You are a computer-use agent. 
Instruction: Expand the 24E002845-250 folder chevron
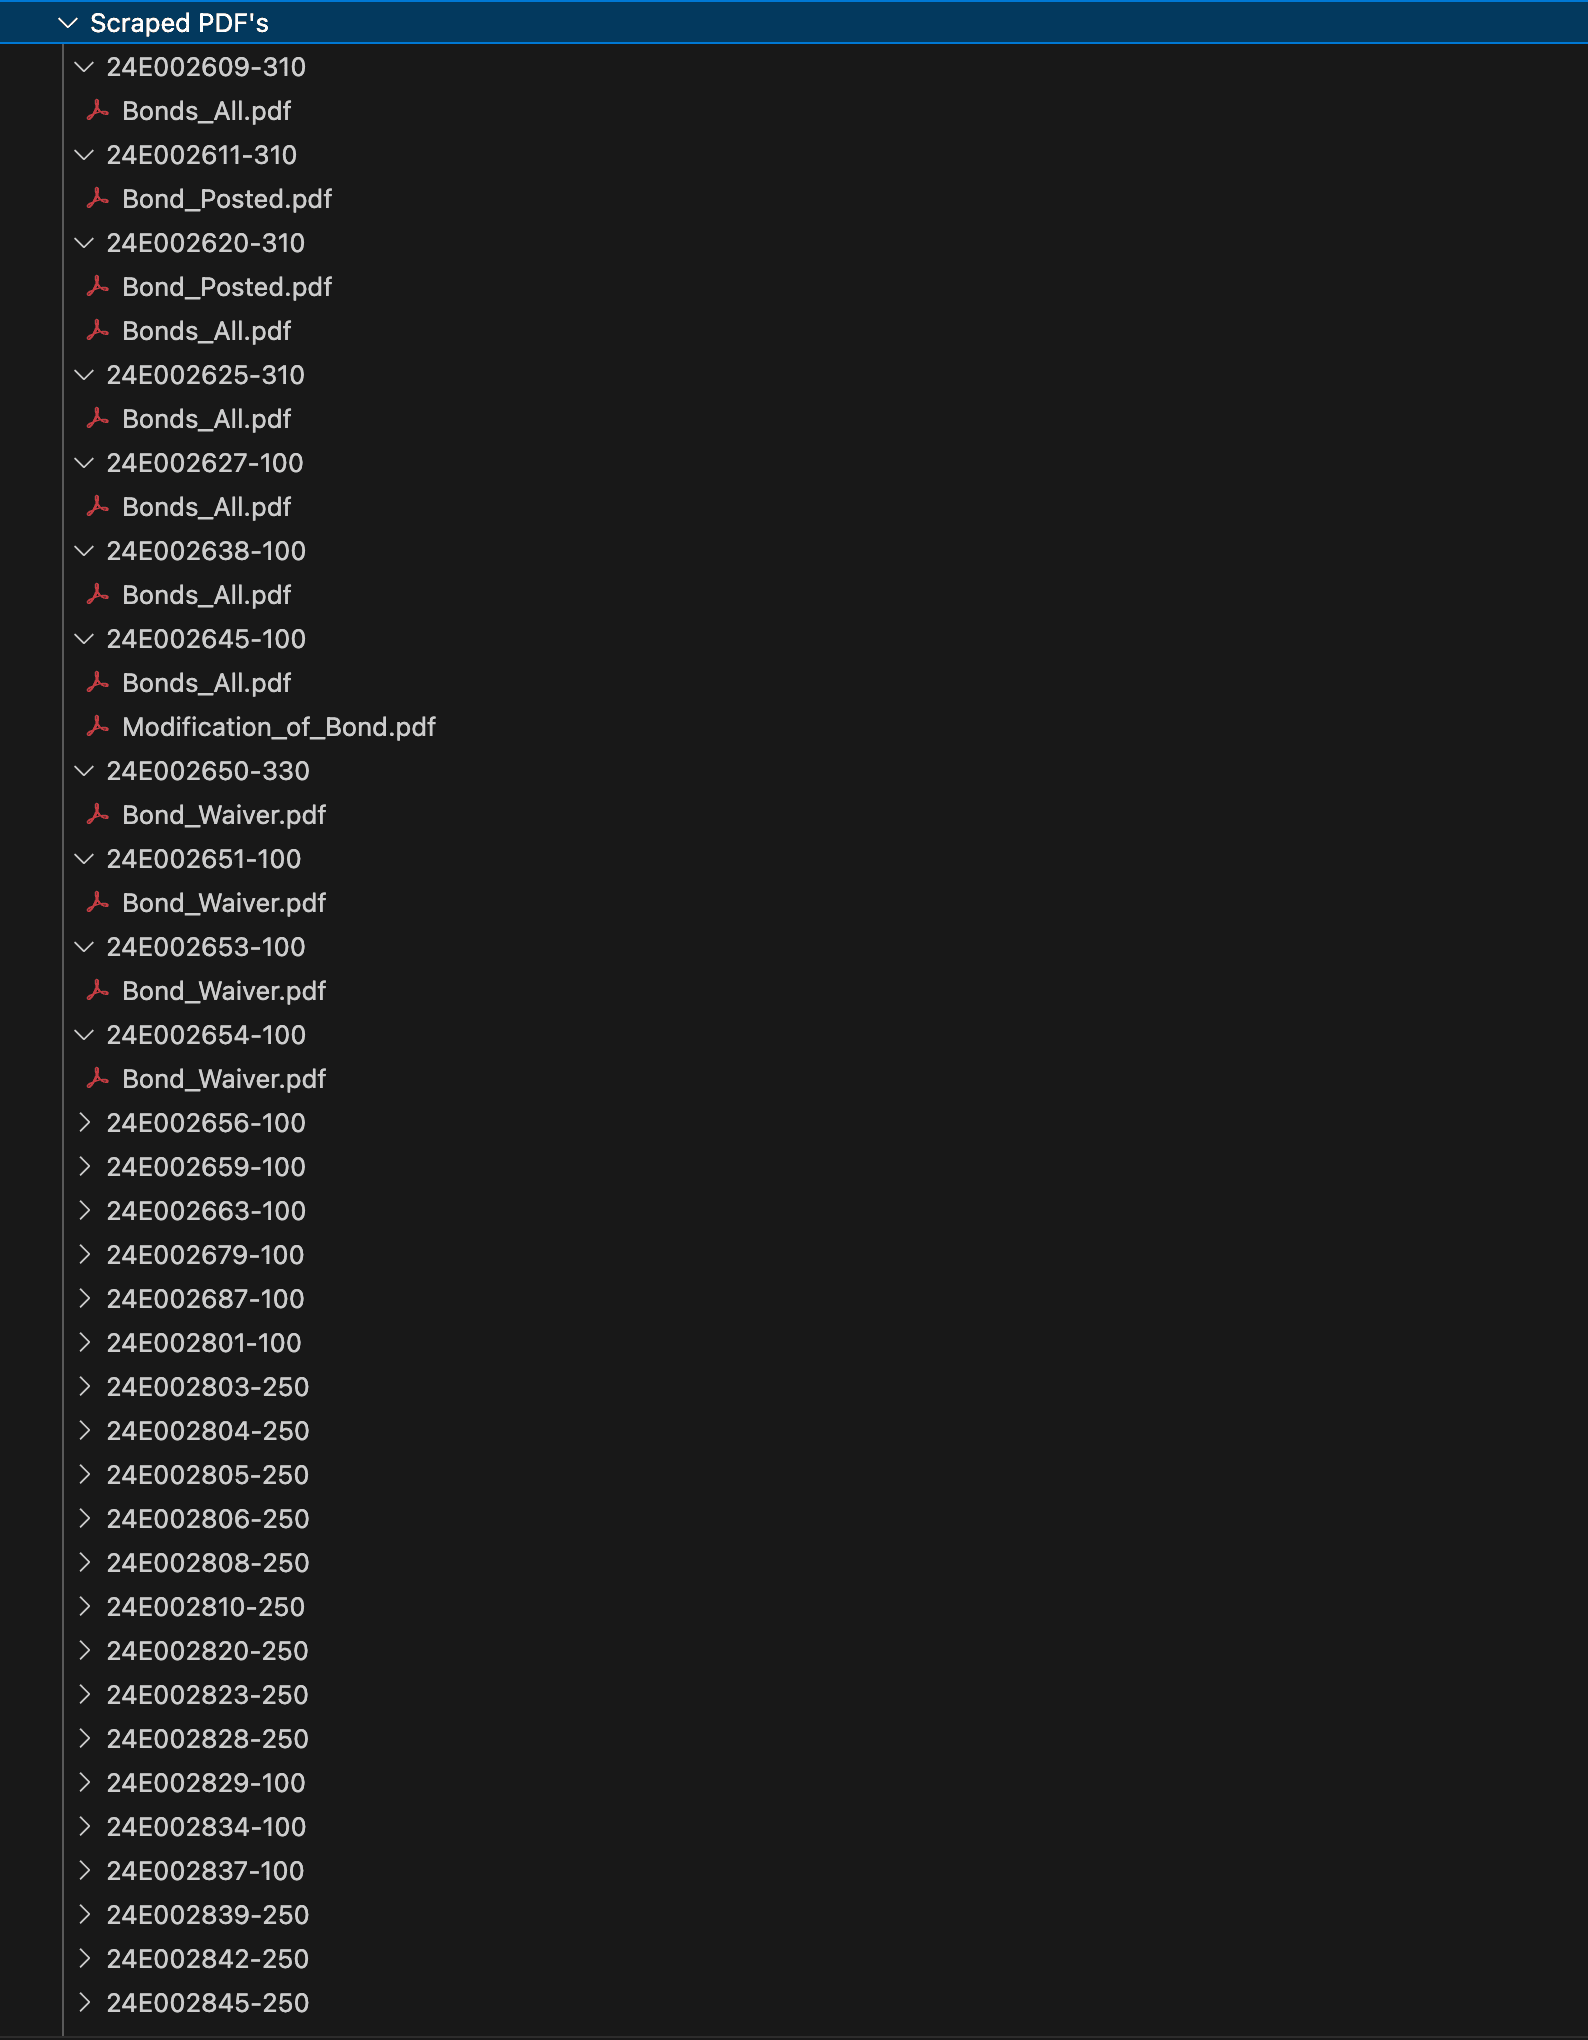click(x=85, y=2003)
